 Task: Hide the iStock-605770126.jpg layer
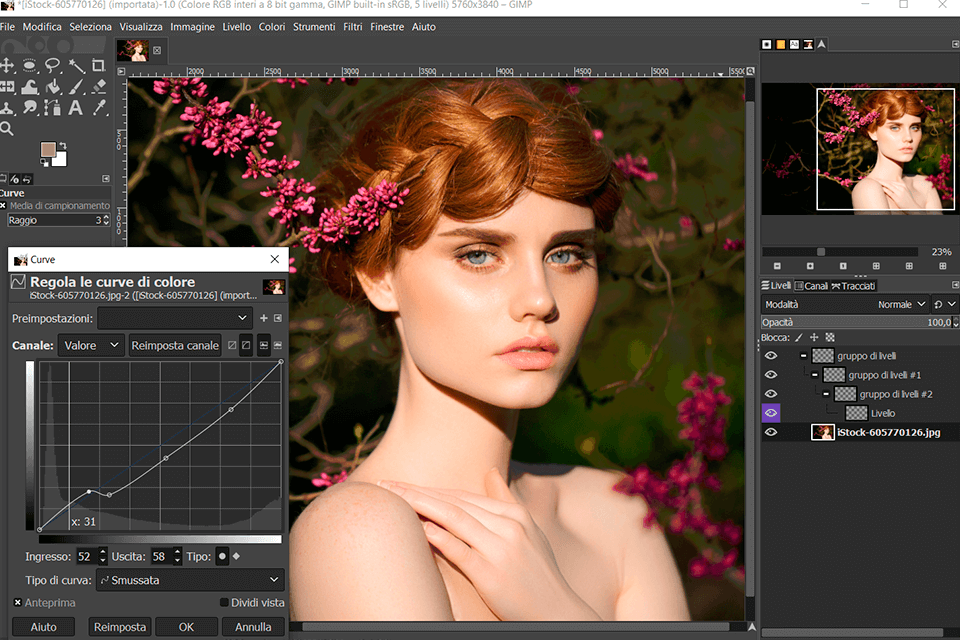click(770, 432)
